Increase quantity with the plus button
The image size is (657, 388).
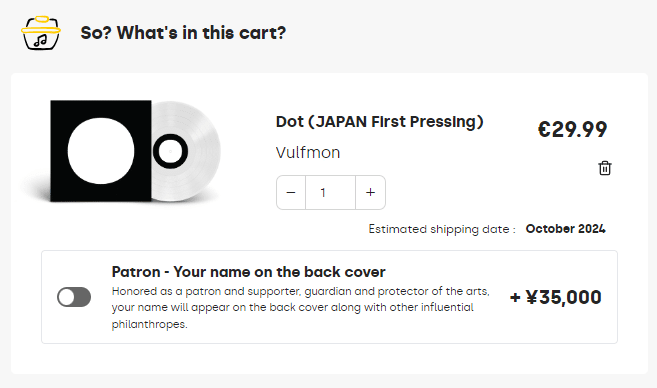(x=370, y=192)
